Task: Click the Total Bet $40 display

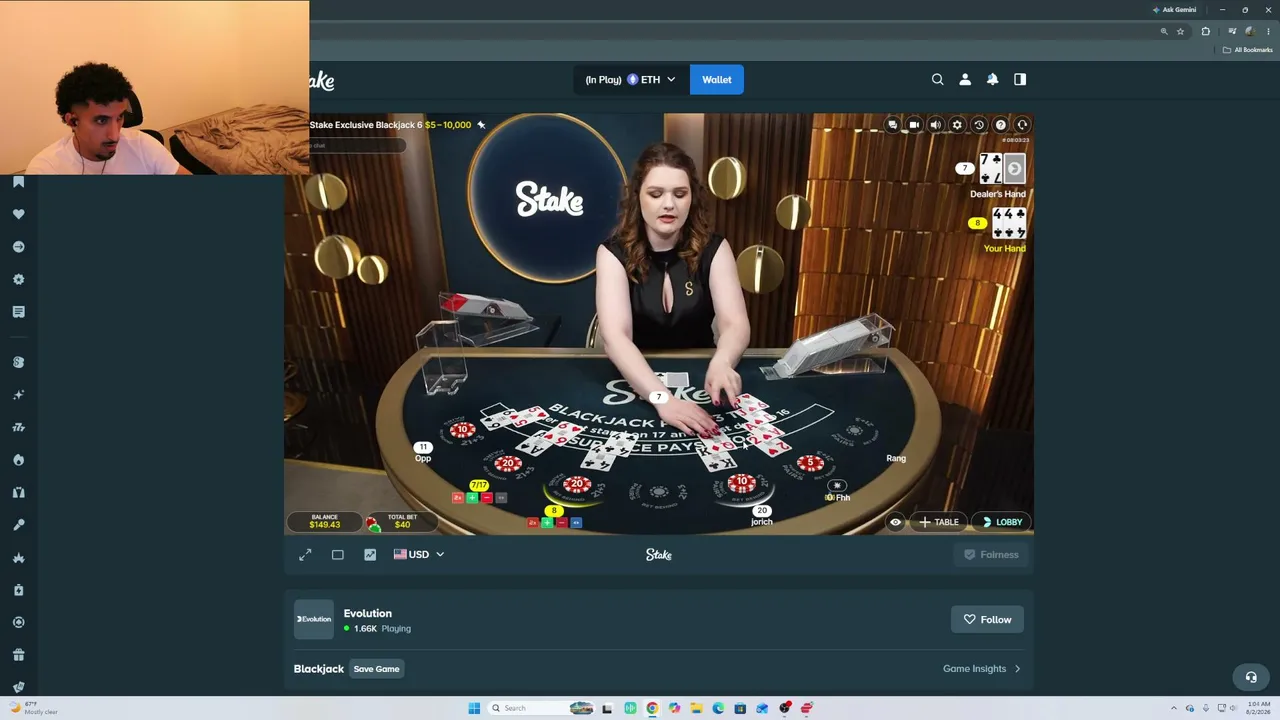Action: [x=402, y=522]
